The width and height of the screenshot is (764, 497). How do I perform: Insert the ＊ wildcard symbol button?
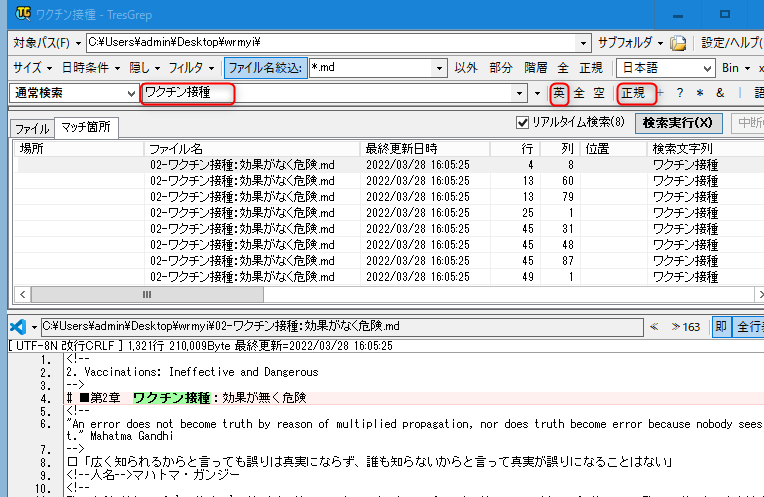pyautogui.click(x=700, y=93)
